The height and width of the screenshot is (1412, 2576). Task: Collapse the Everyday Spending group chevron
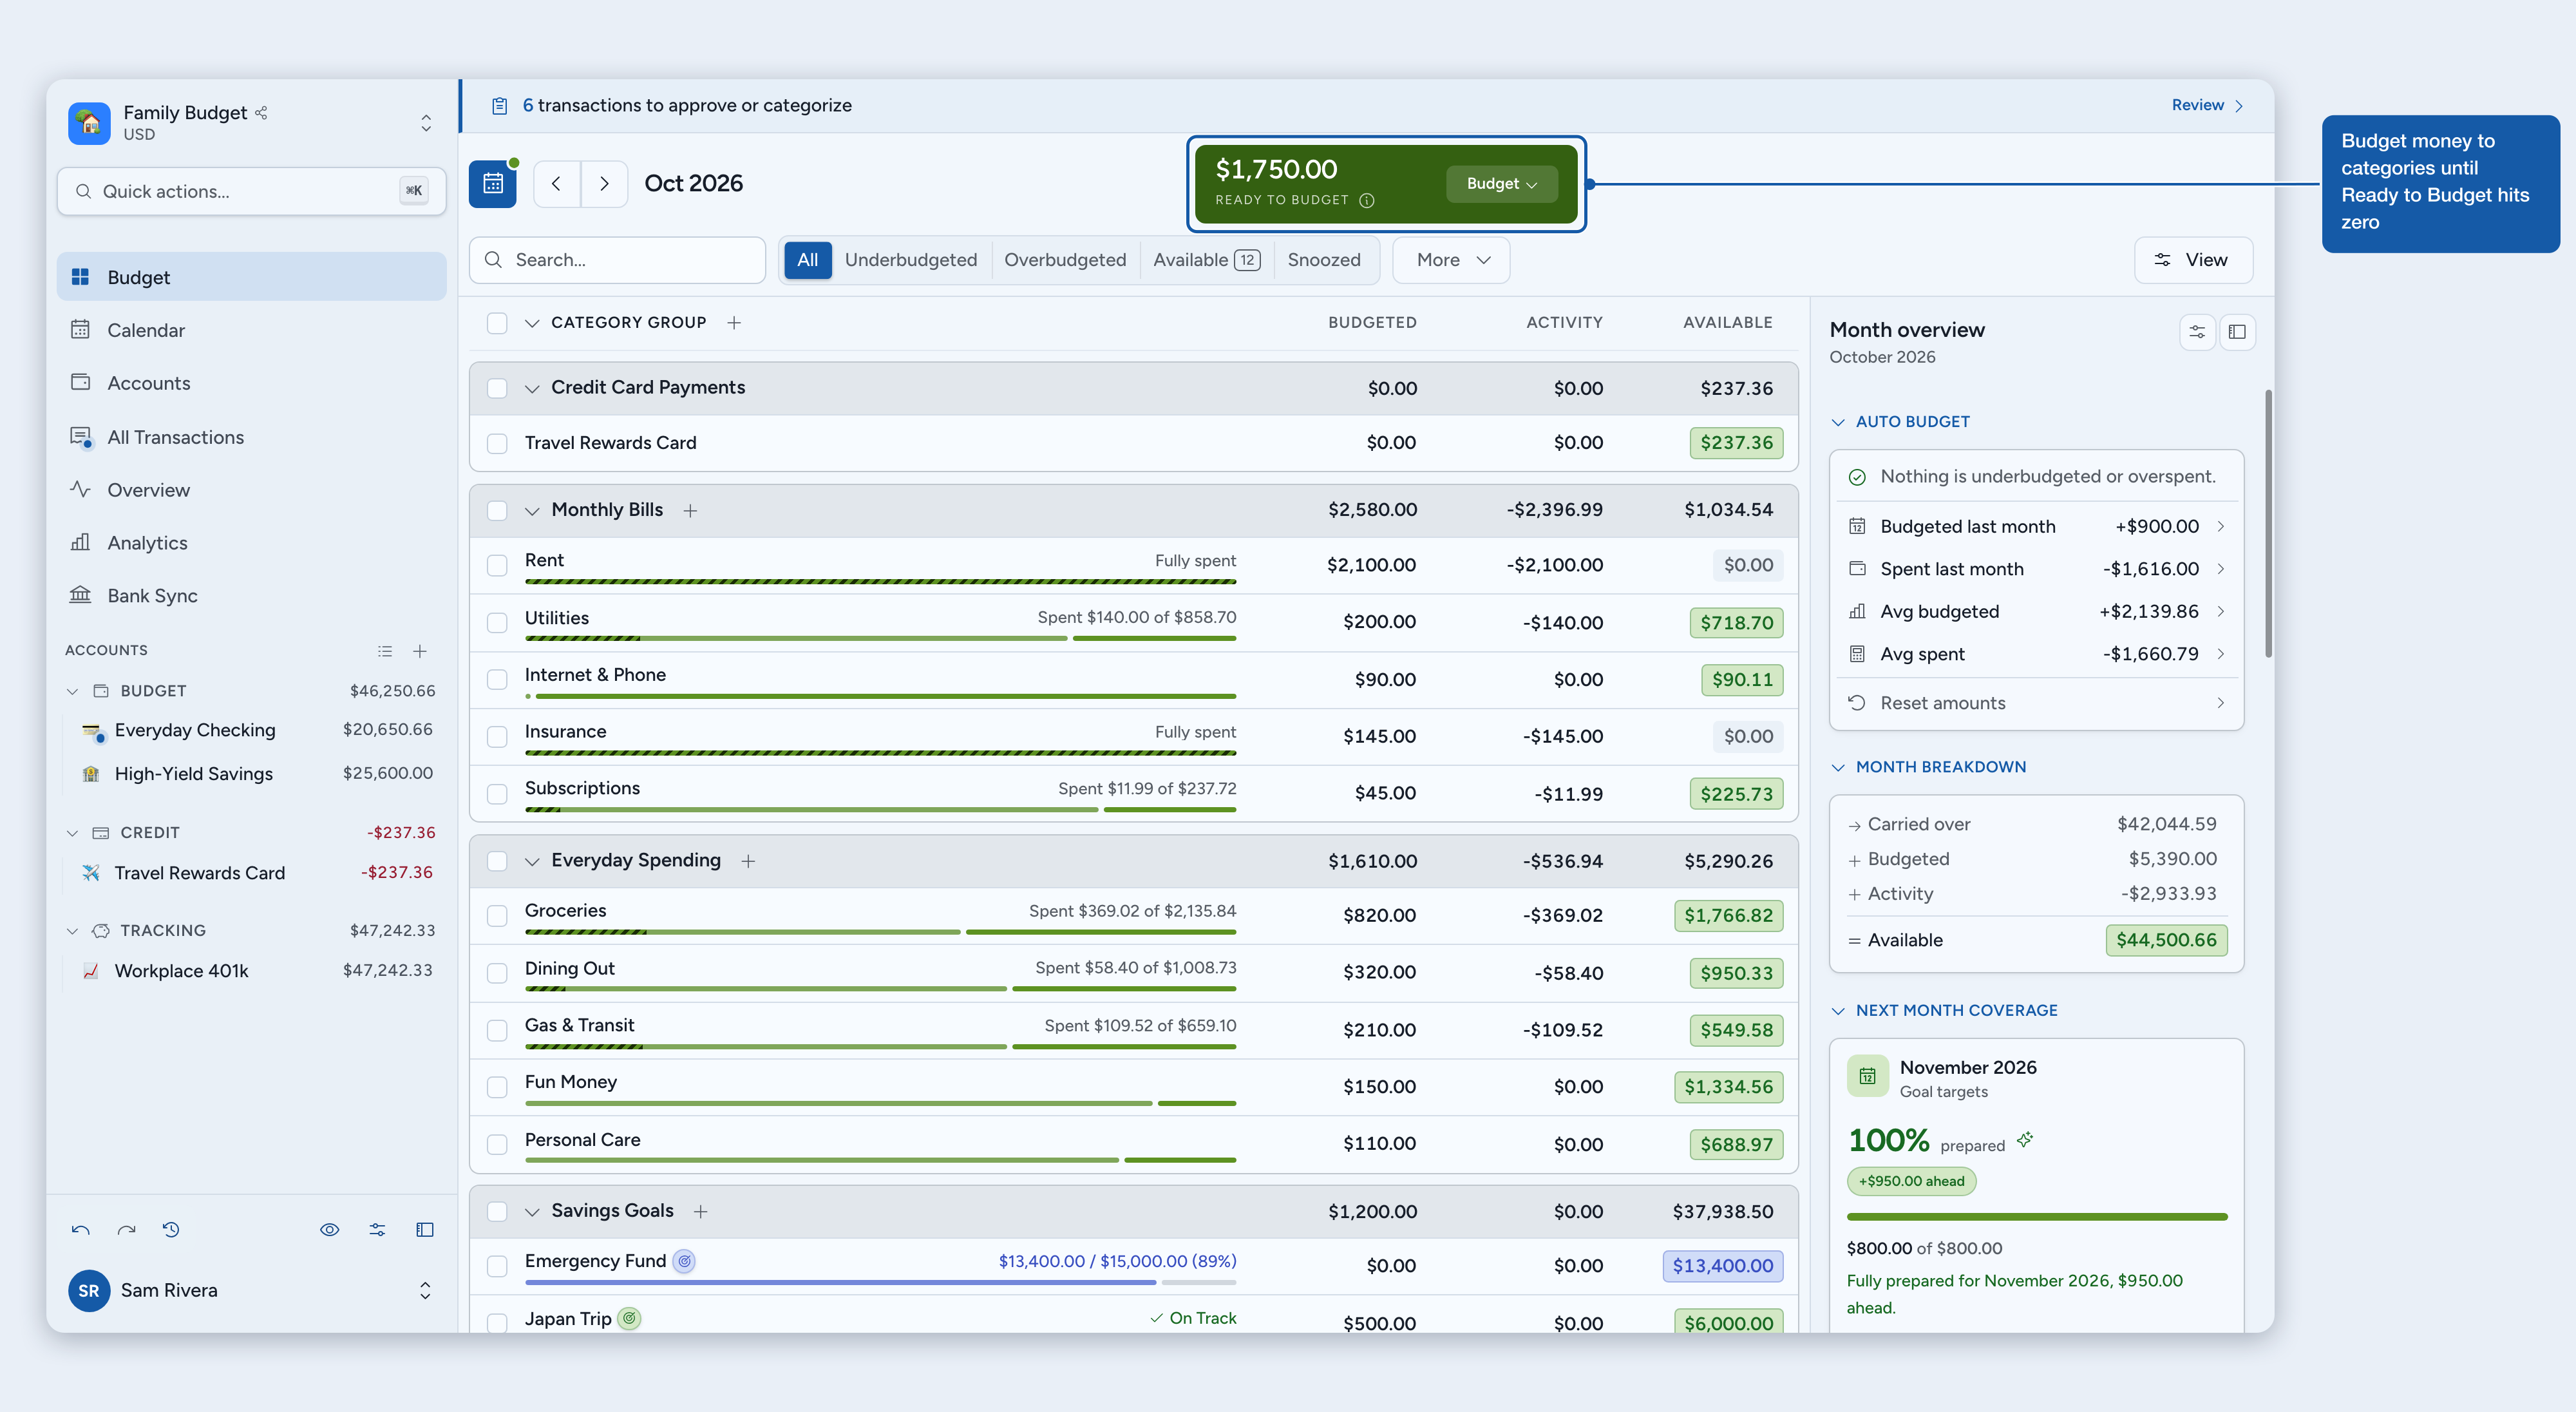tap(532, 861)
